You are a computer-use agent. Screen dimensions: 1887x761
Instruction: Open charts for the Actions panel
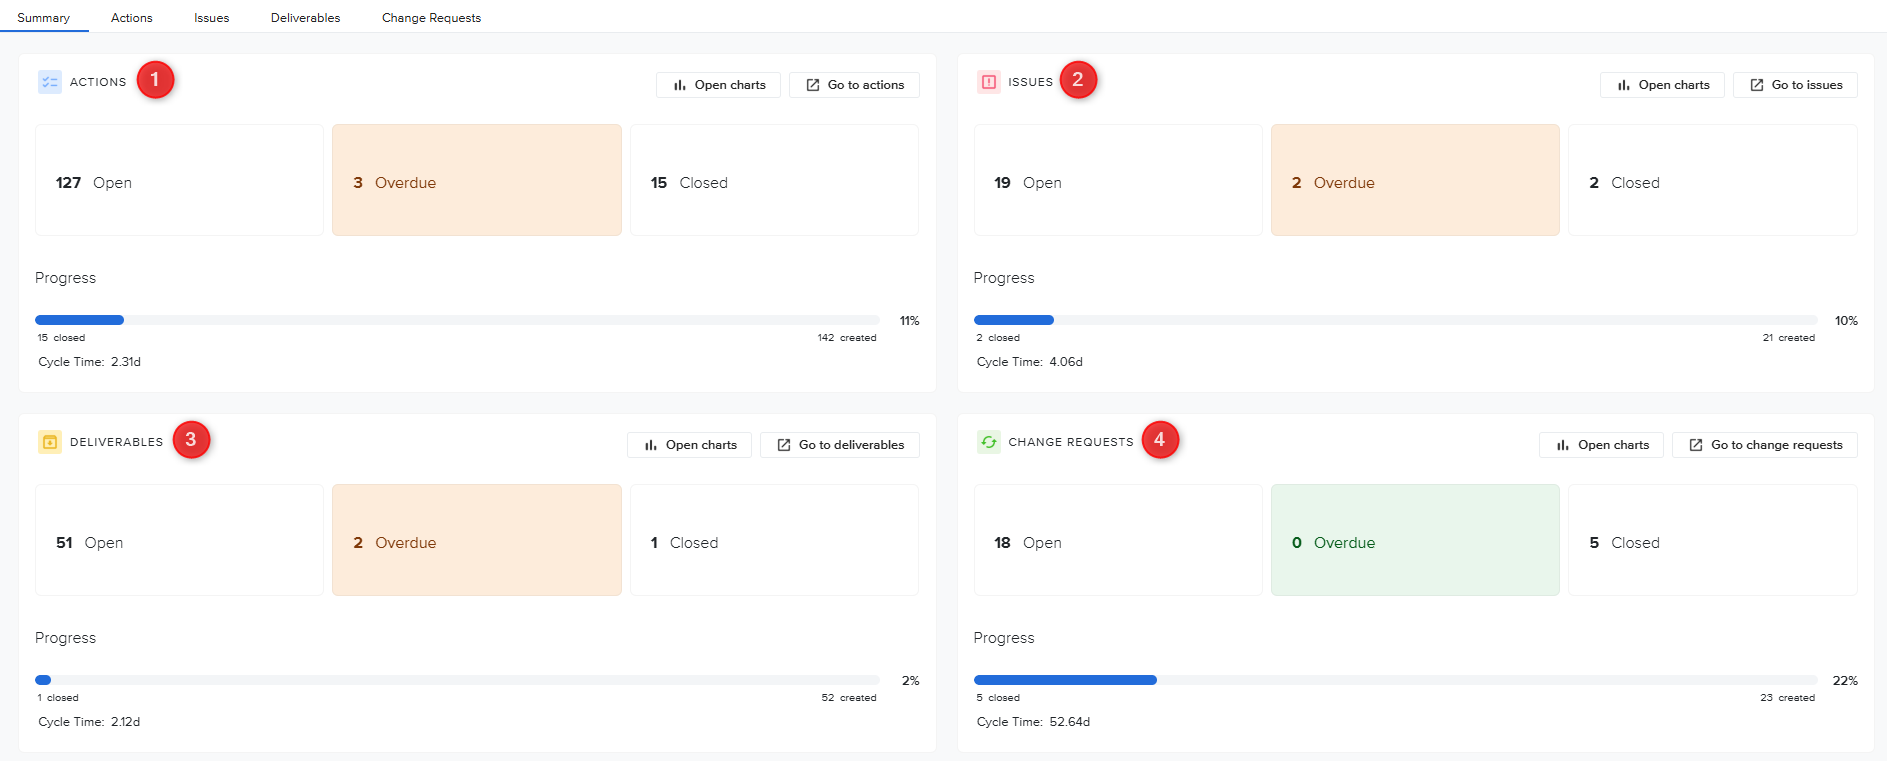point(718,85)
